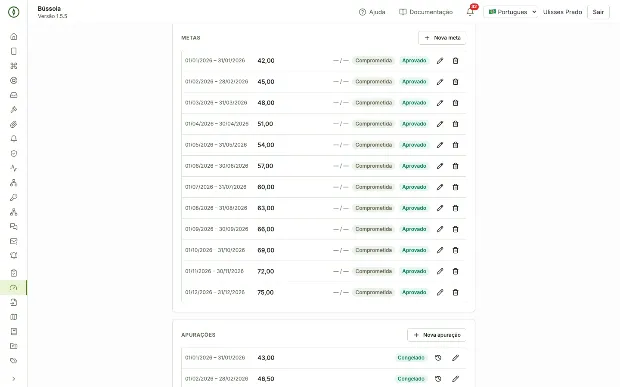
Task: Open the chat bubbles icon in the sidebar
Action: (13, 227)
